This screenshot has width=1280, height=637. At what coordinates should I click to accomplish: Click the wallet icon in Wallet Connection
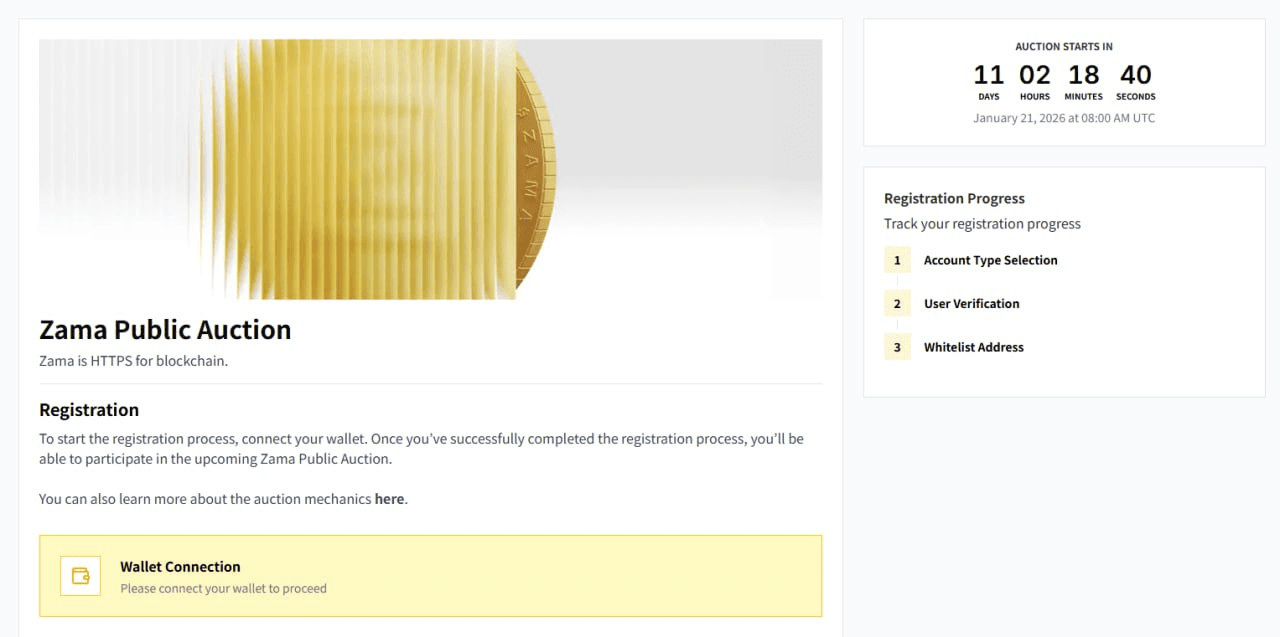tap(80, 576)
